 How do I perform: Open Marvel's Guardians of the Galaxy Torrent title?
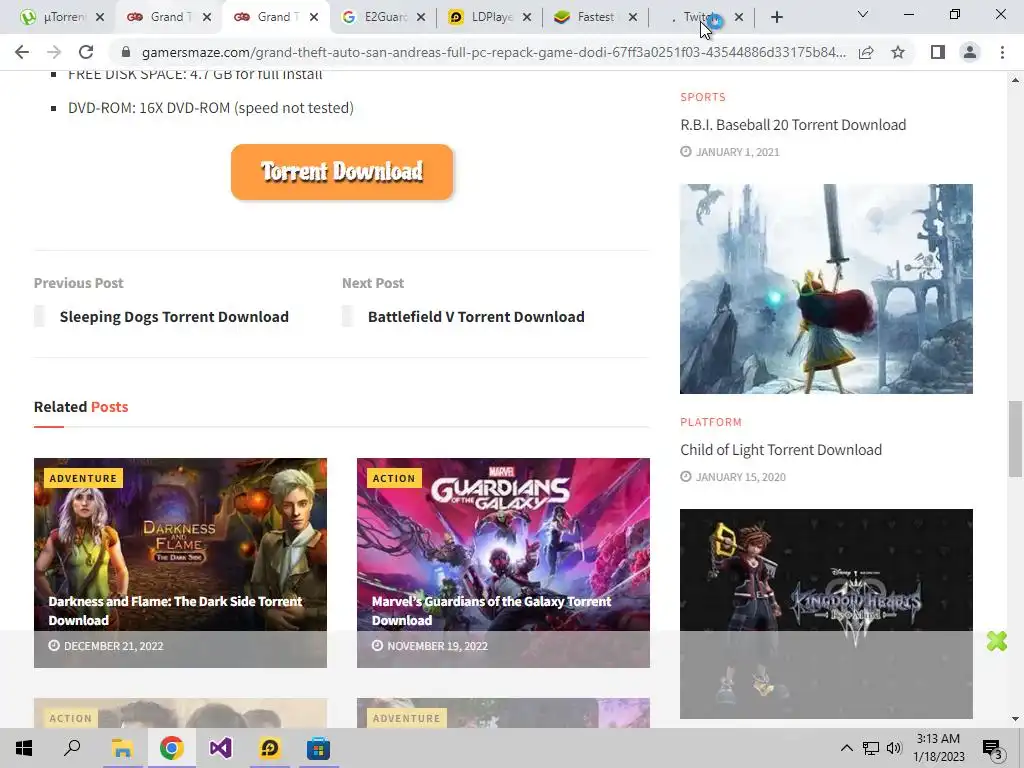pyautogui.click(x=491, y=611)
